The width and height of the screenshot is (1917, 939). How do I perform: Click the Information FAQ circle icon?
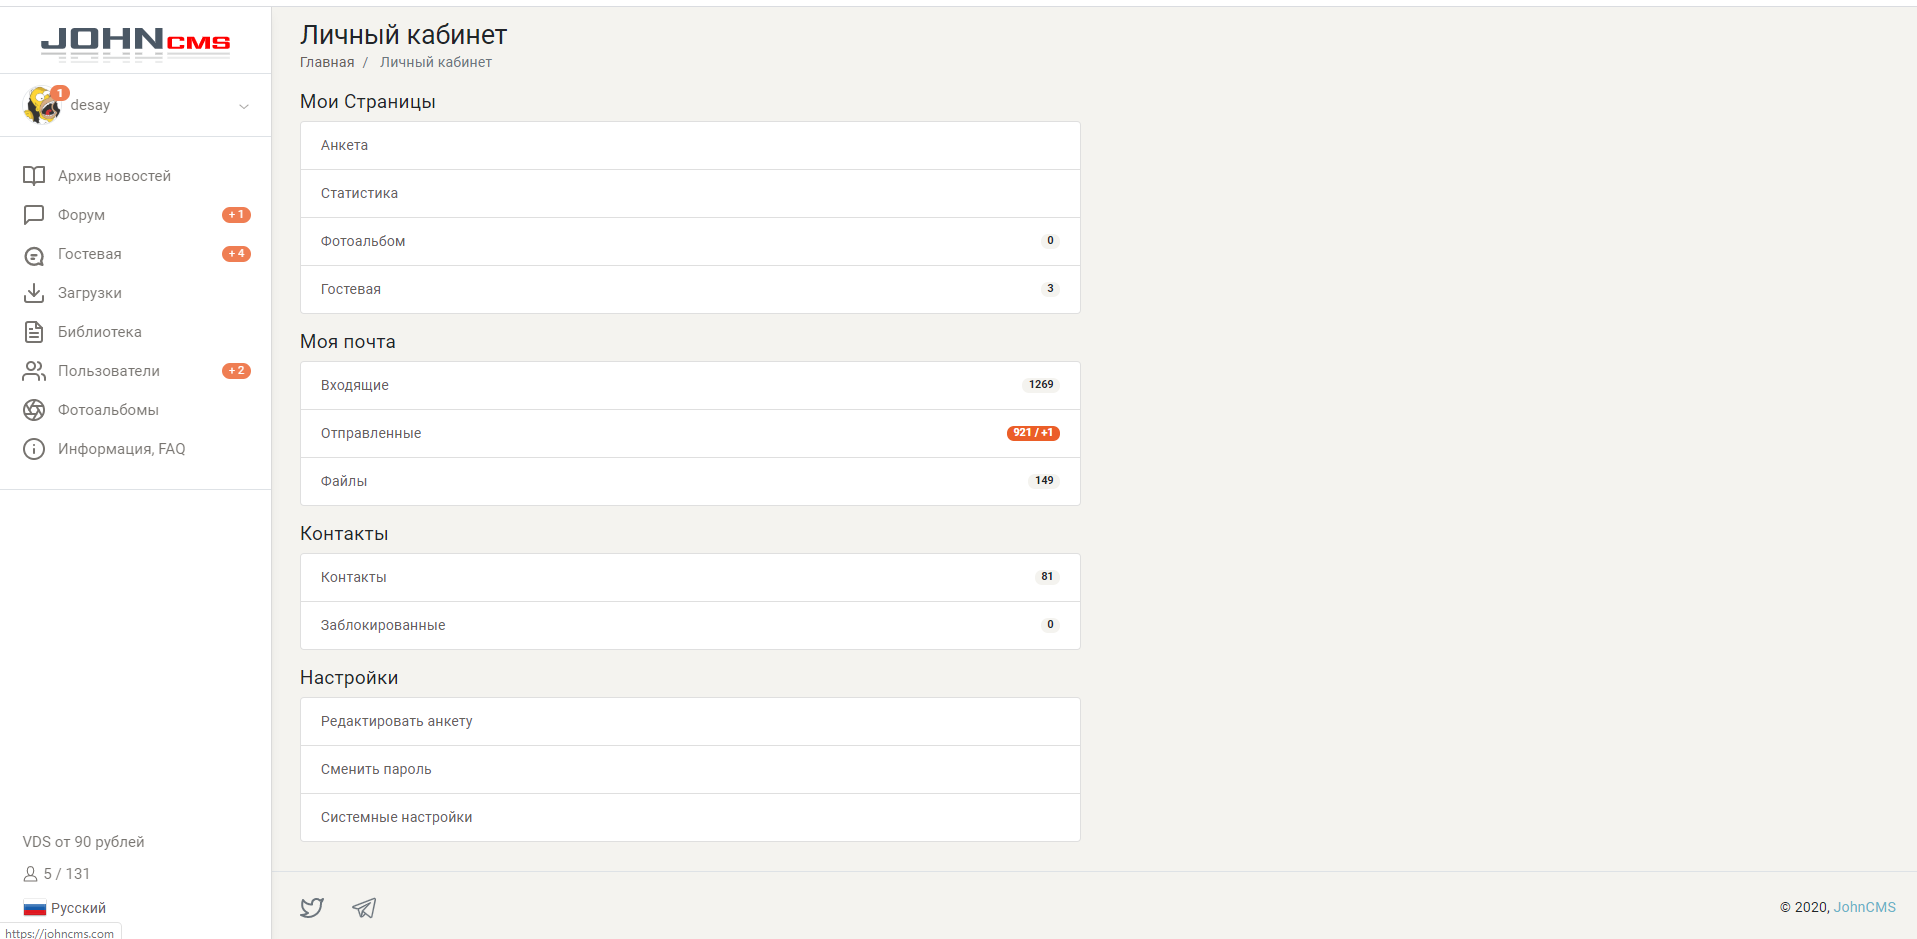(34, 449)
